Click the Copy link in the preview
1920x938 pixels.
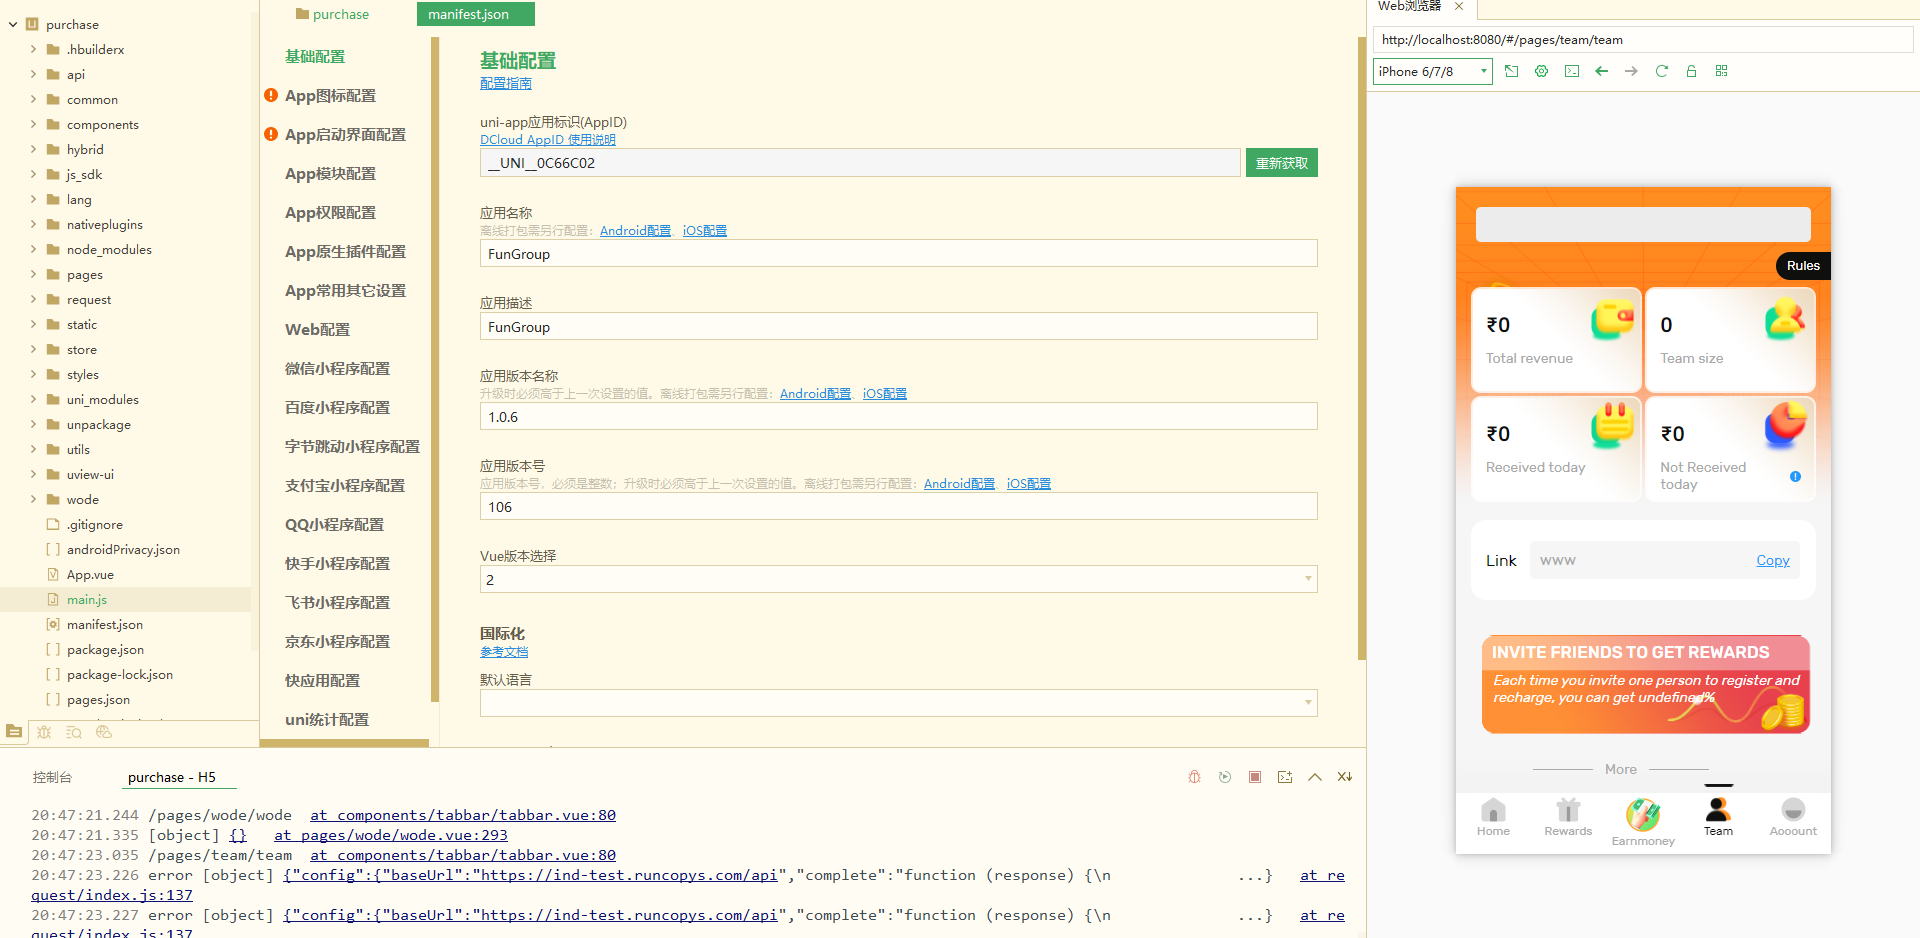pos(1772,560)
